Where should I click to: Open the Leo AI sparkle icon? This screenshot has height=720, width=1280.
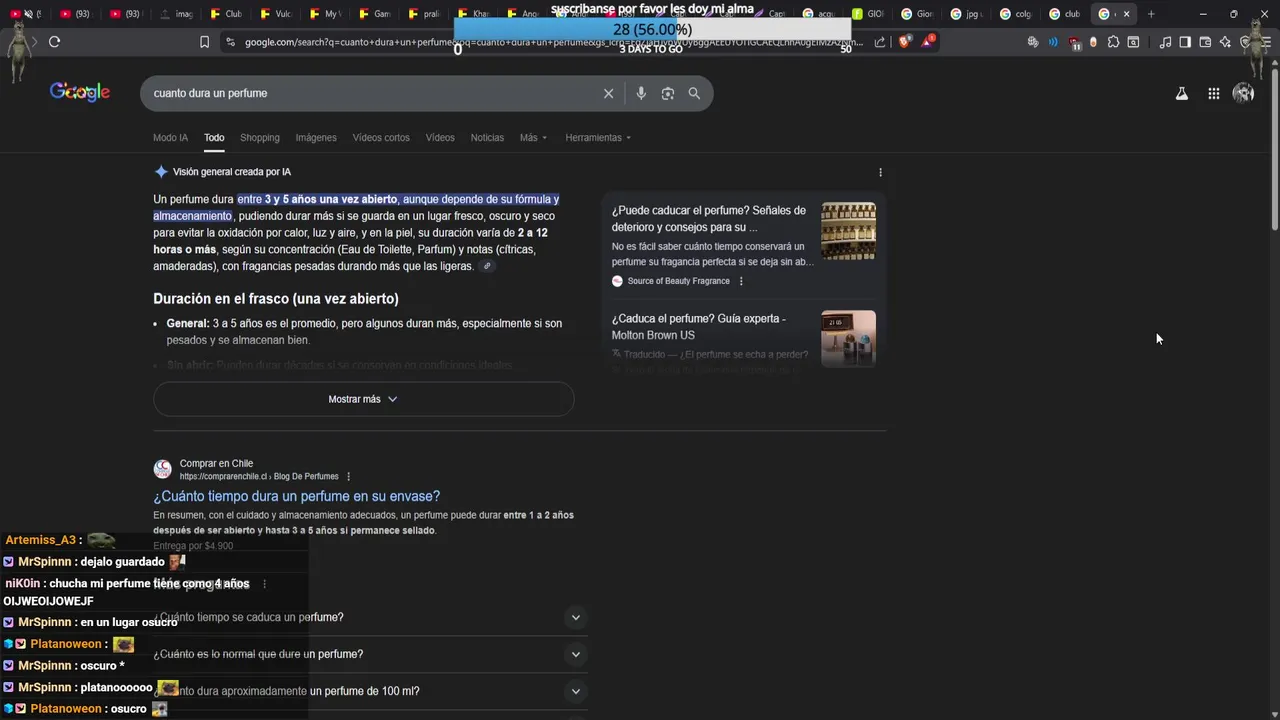pyautogui.click(x=1225, y=42)
